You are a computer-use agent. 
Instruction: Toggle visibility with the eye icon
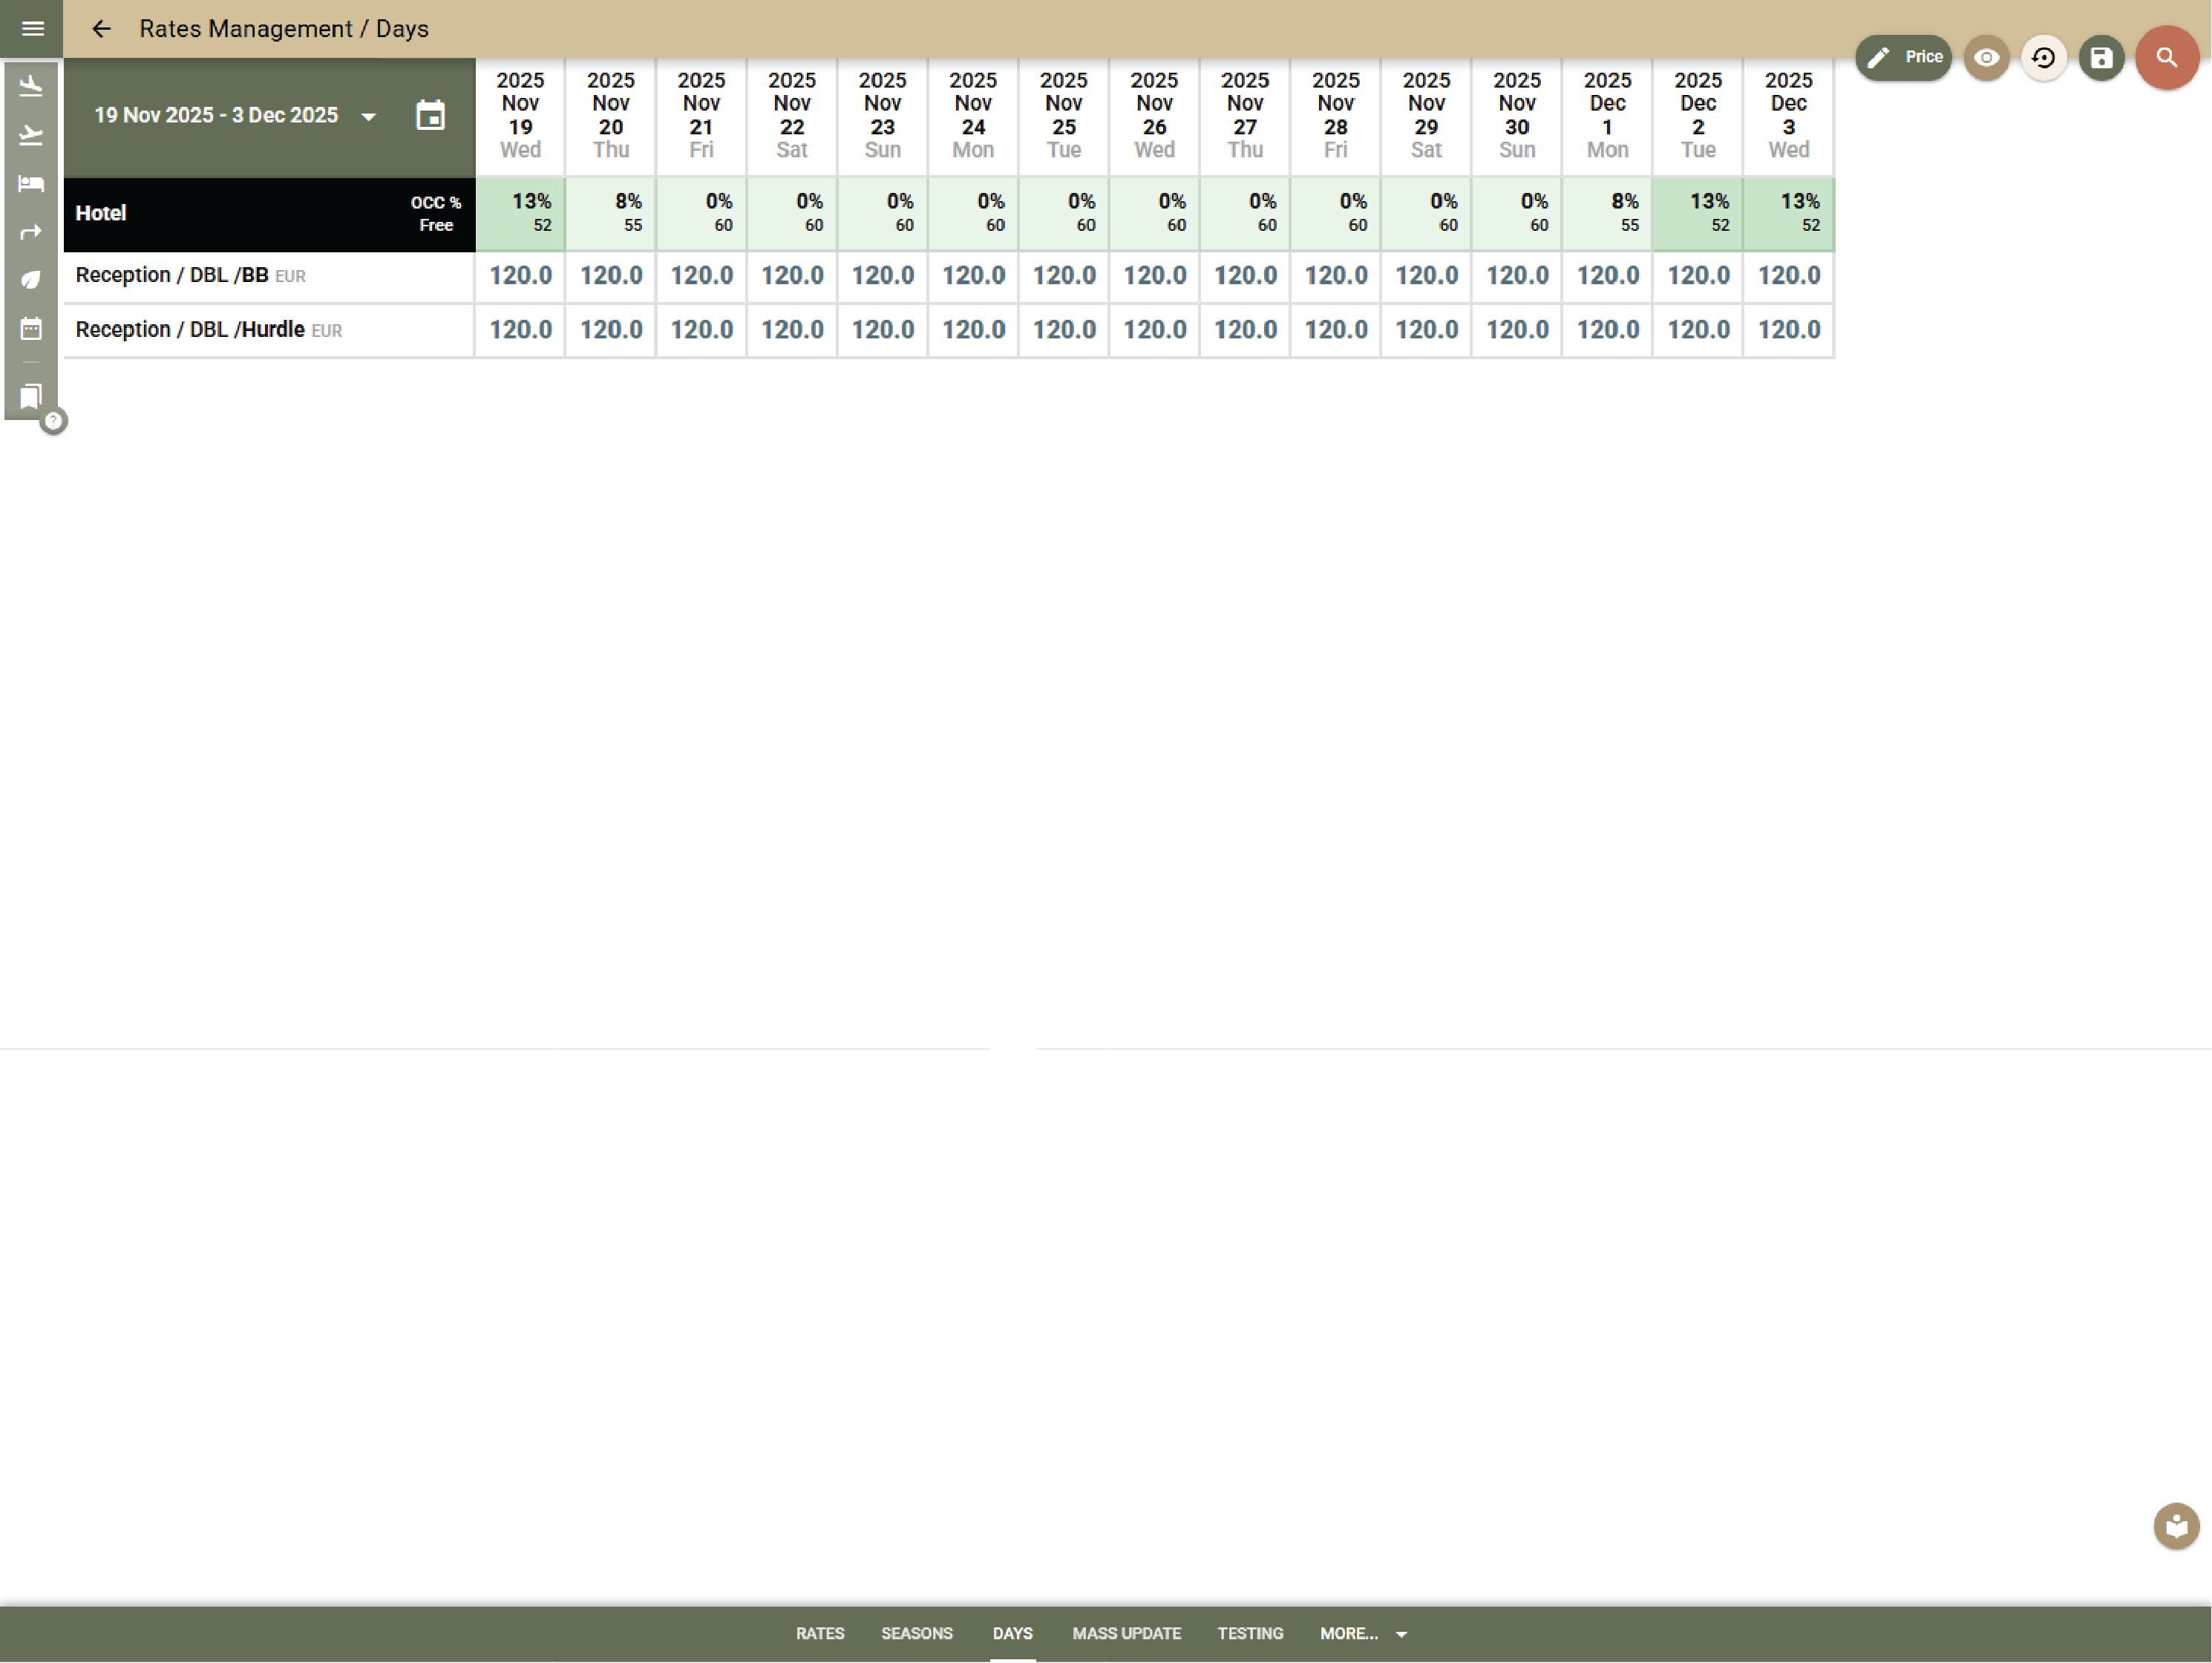1986,58
